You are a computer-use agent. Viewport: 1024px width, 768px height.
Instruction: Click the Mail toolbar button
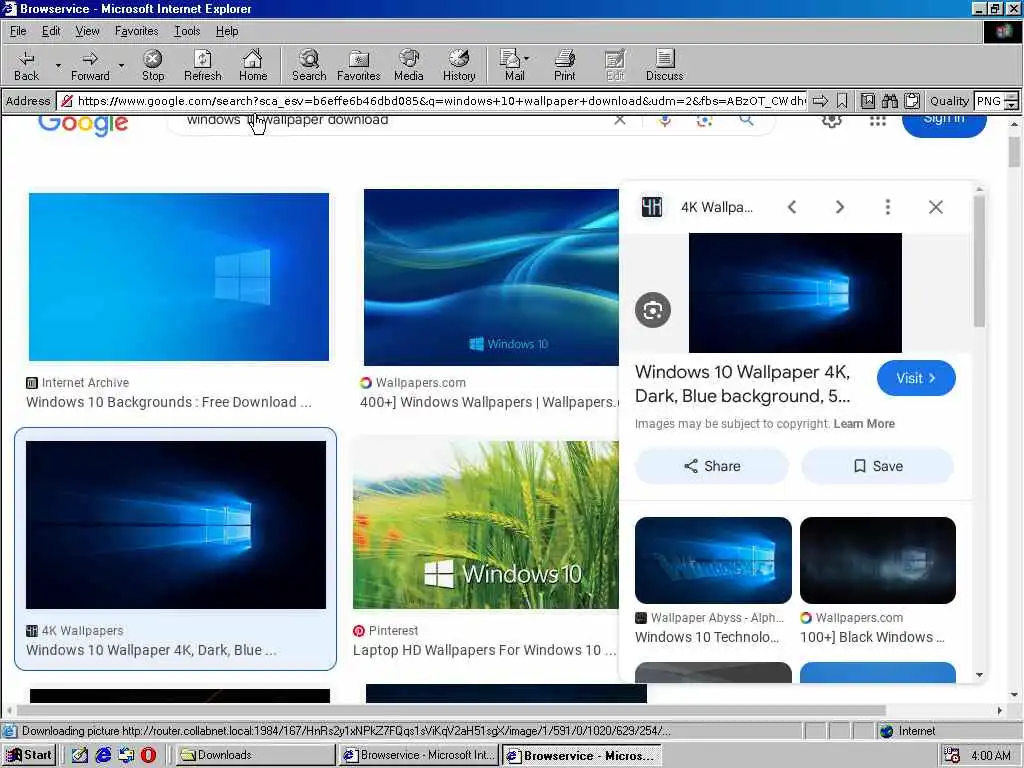[513, 65]
